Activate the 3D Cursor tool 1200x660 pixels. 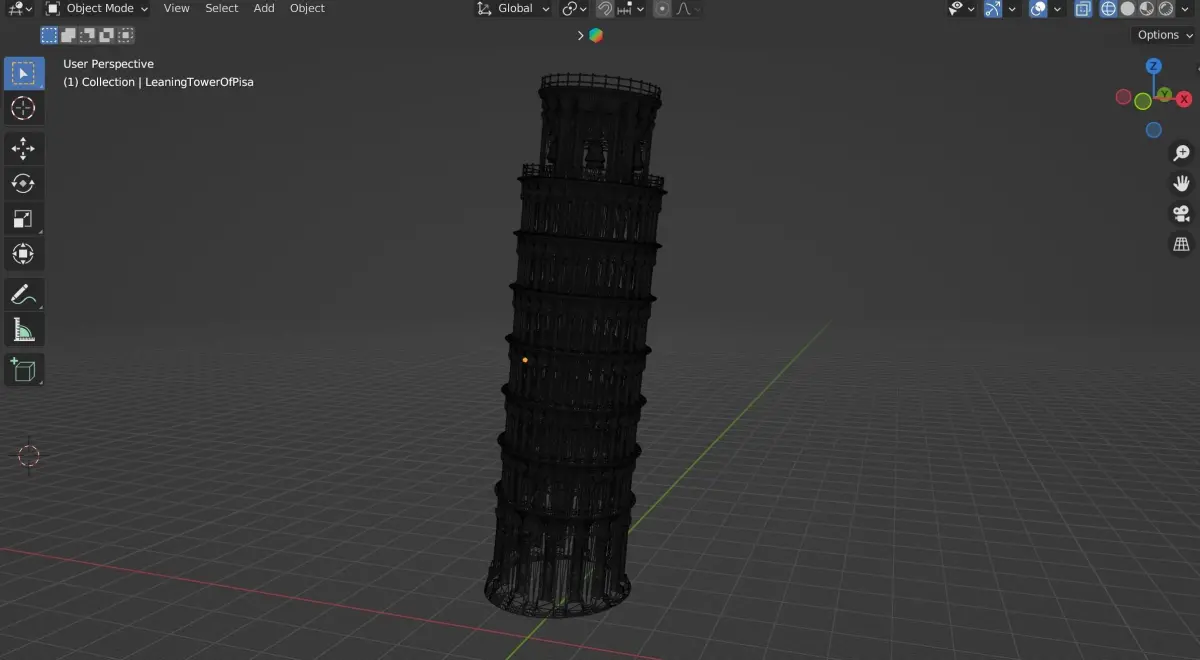[24, 108]
